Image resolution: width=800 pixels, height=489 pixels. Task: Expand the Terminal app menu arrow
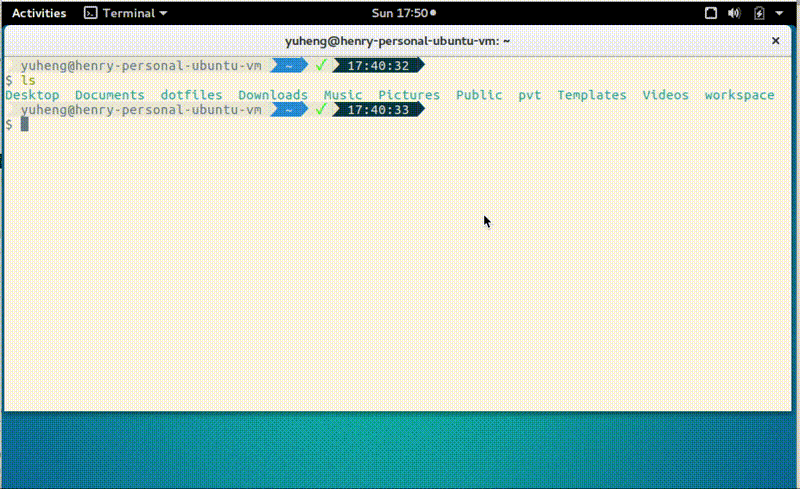(x=163, y=14)
